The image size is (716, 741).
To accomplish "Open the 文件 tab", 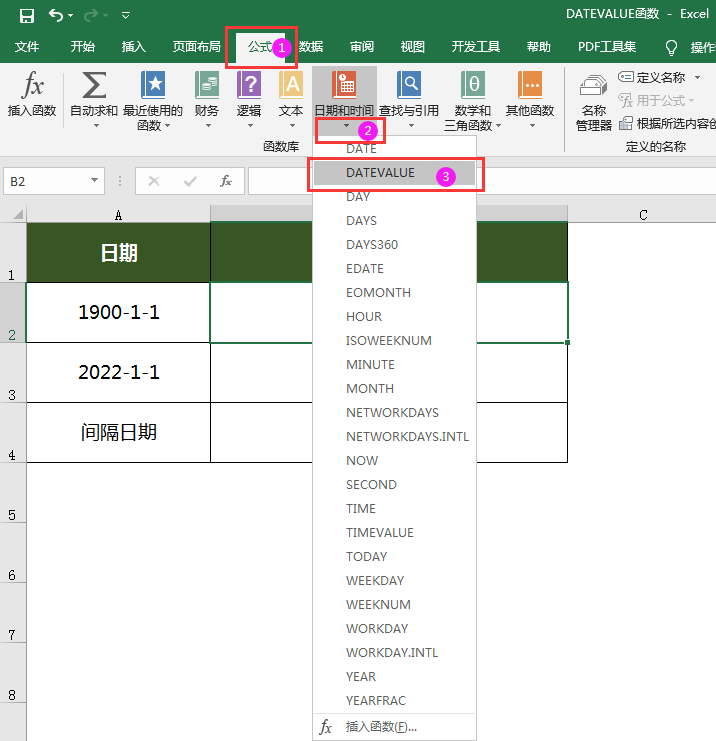I will tap(27, 46).
